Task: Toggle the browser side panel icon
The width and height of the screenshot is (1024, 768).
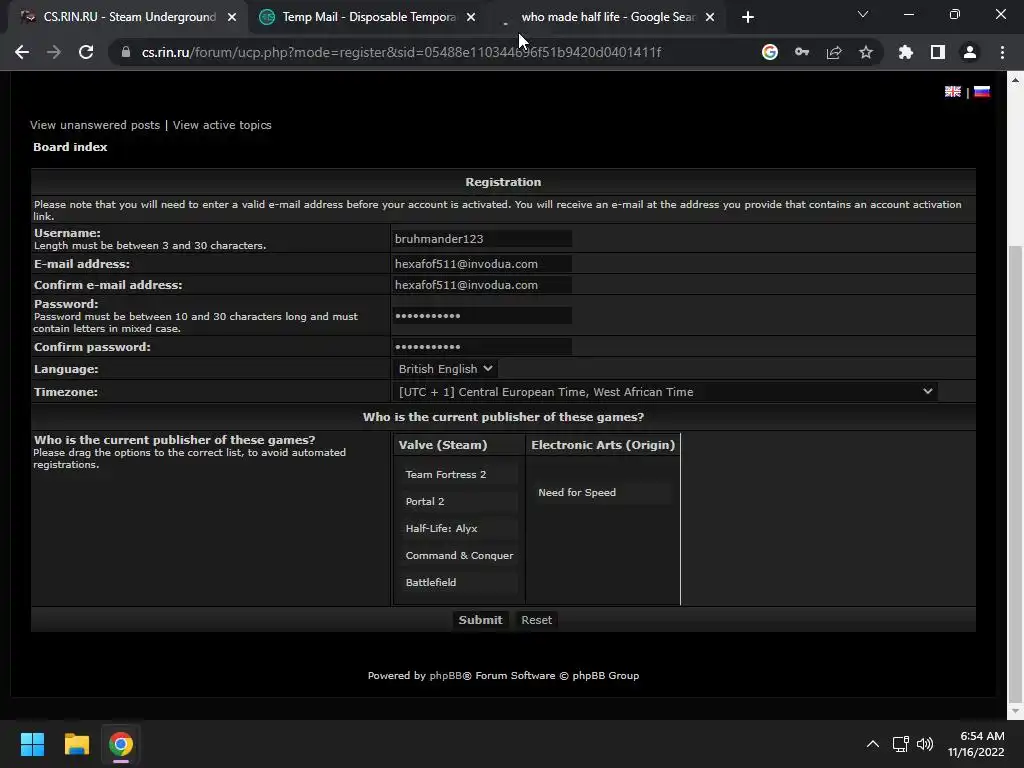Action: click(x=938, y=52)
